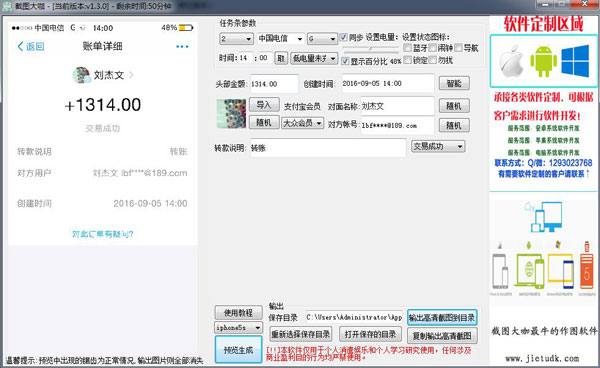
Task: Click the 头部金额 field showing 1314.00
Action: [274, 84]
